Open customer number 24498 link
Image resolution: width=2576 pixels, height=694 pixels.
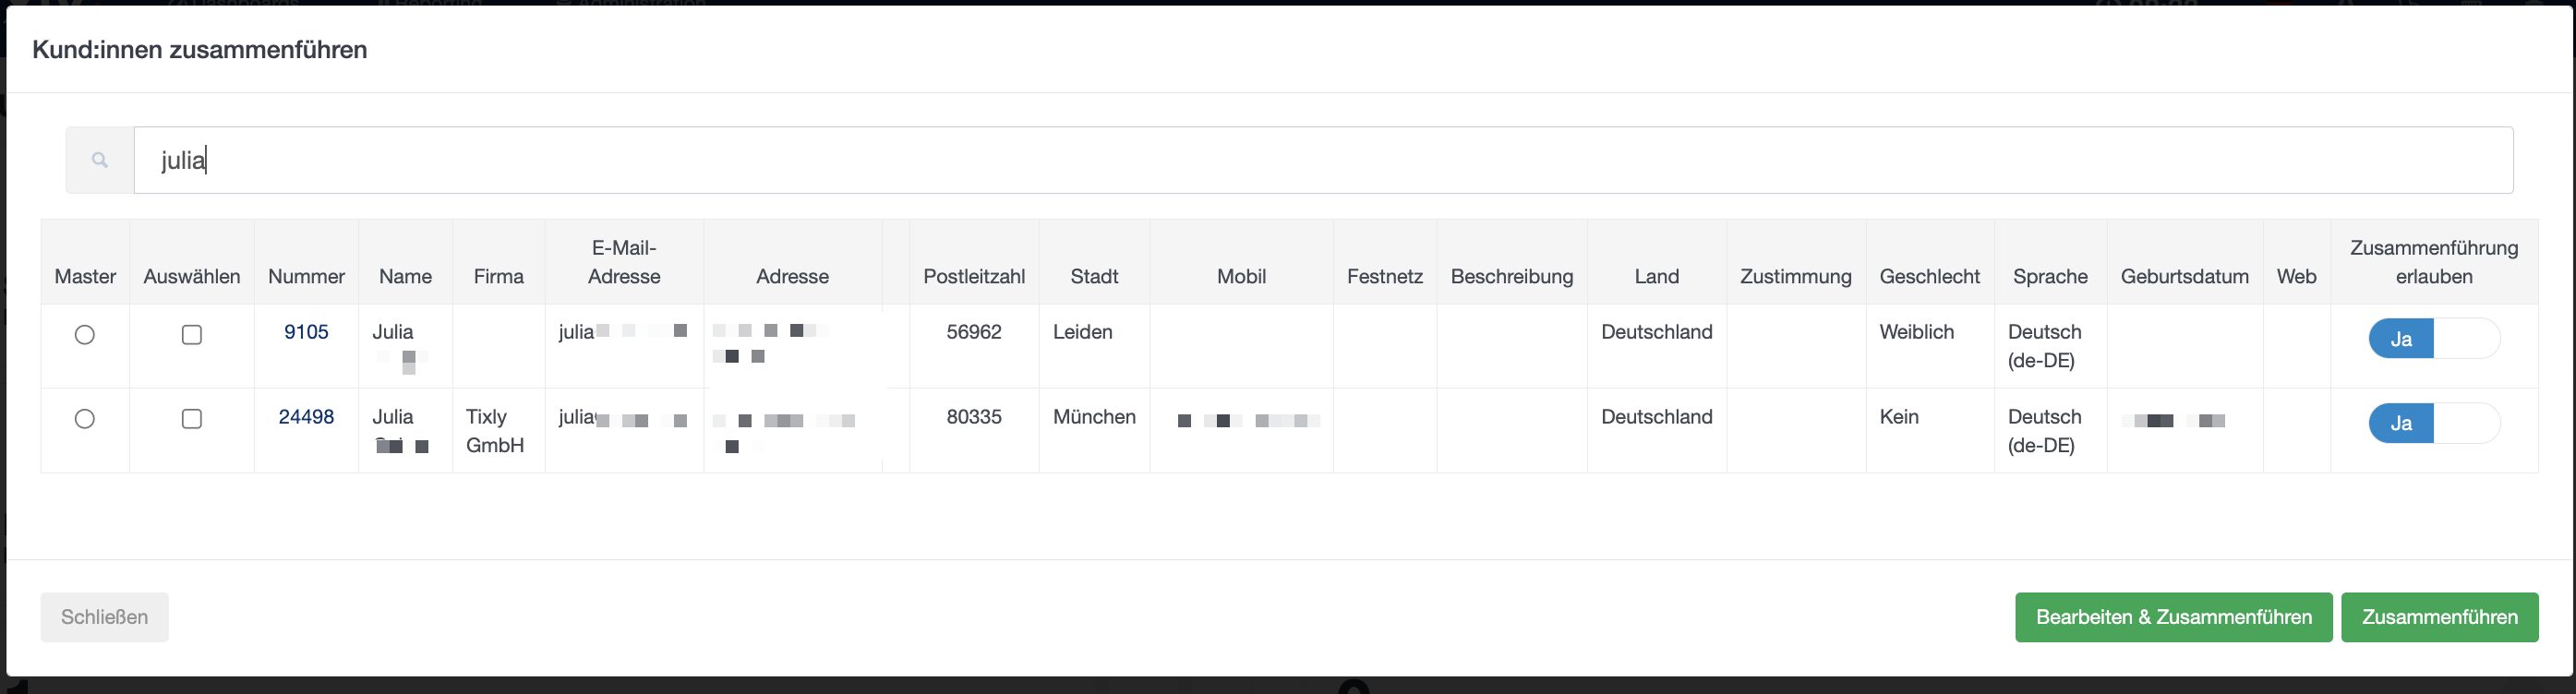pos(306,417)
